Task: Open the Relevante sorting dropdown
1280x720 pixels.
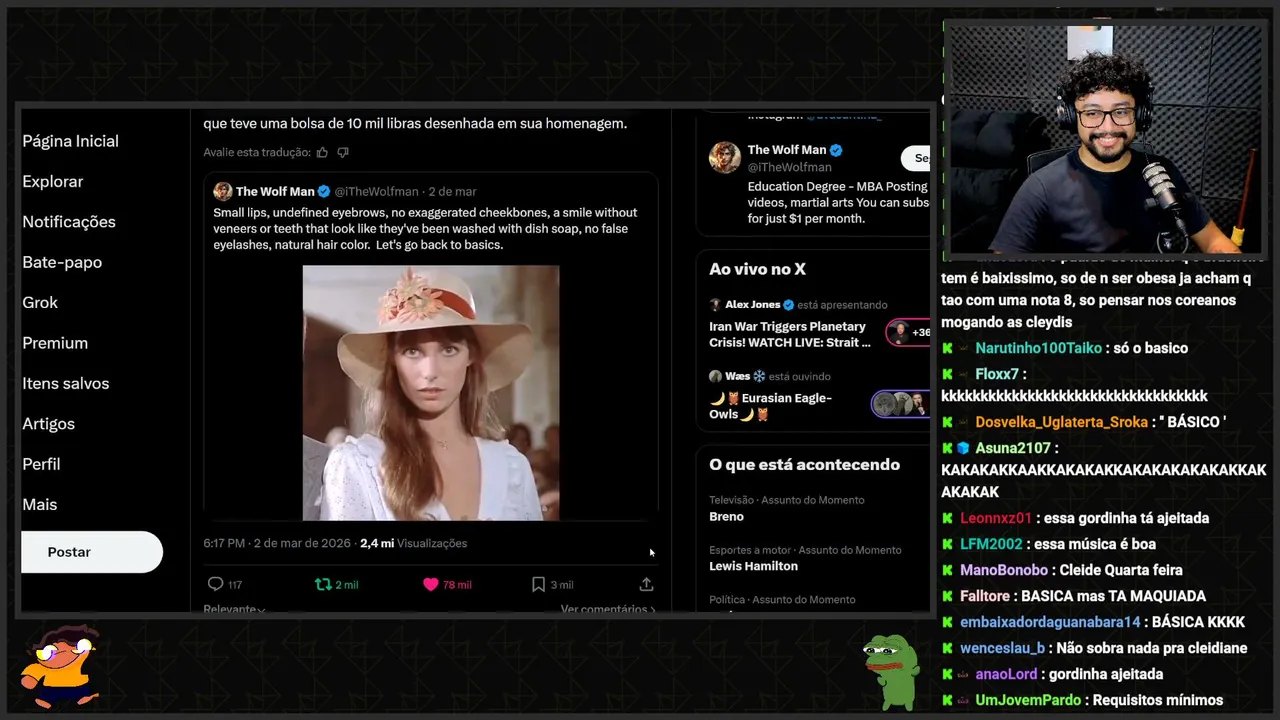Action: tap(234, 609)
